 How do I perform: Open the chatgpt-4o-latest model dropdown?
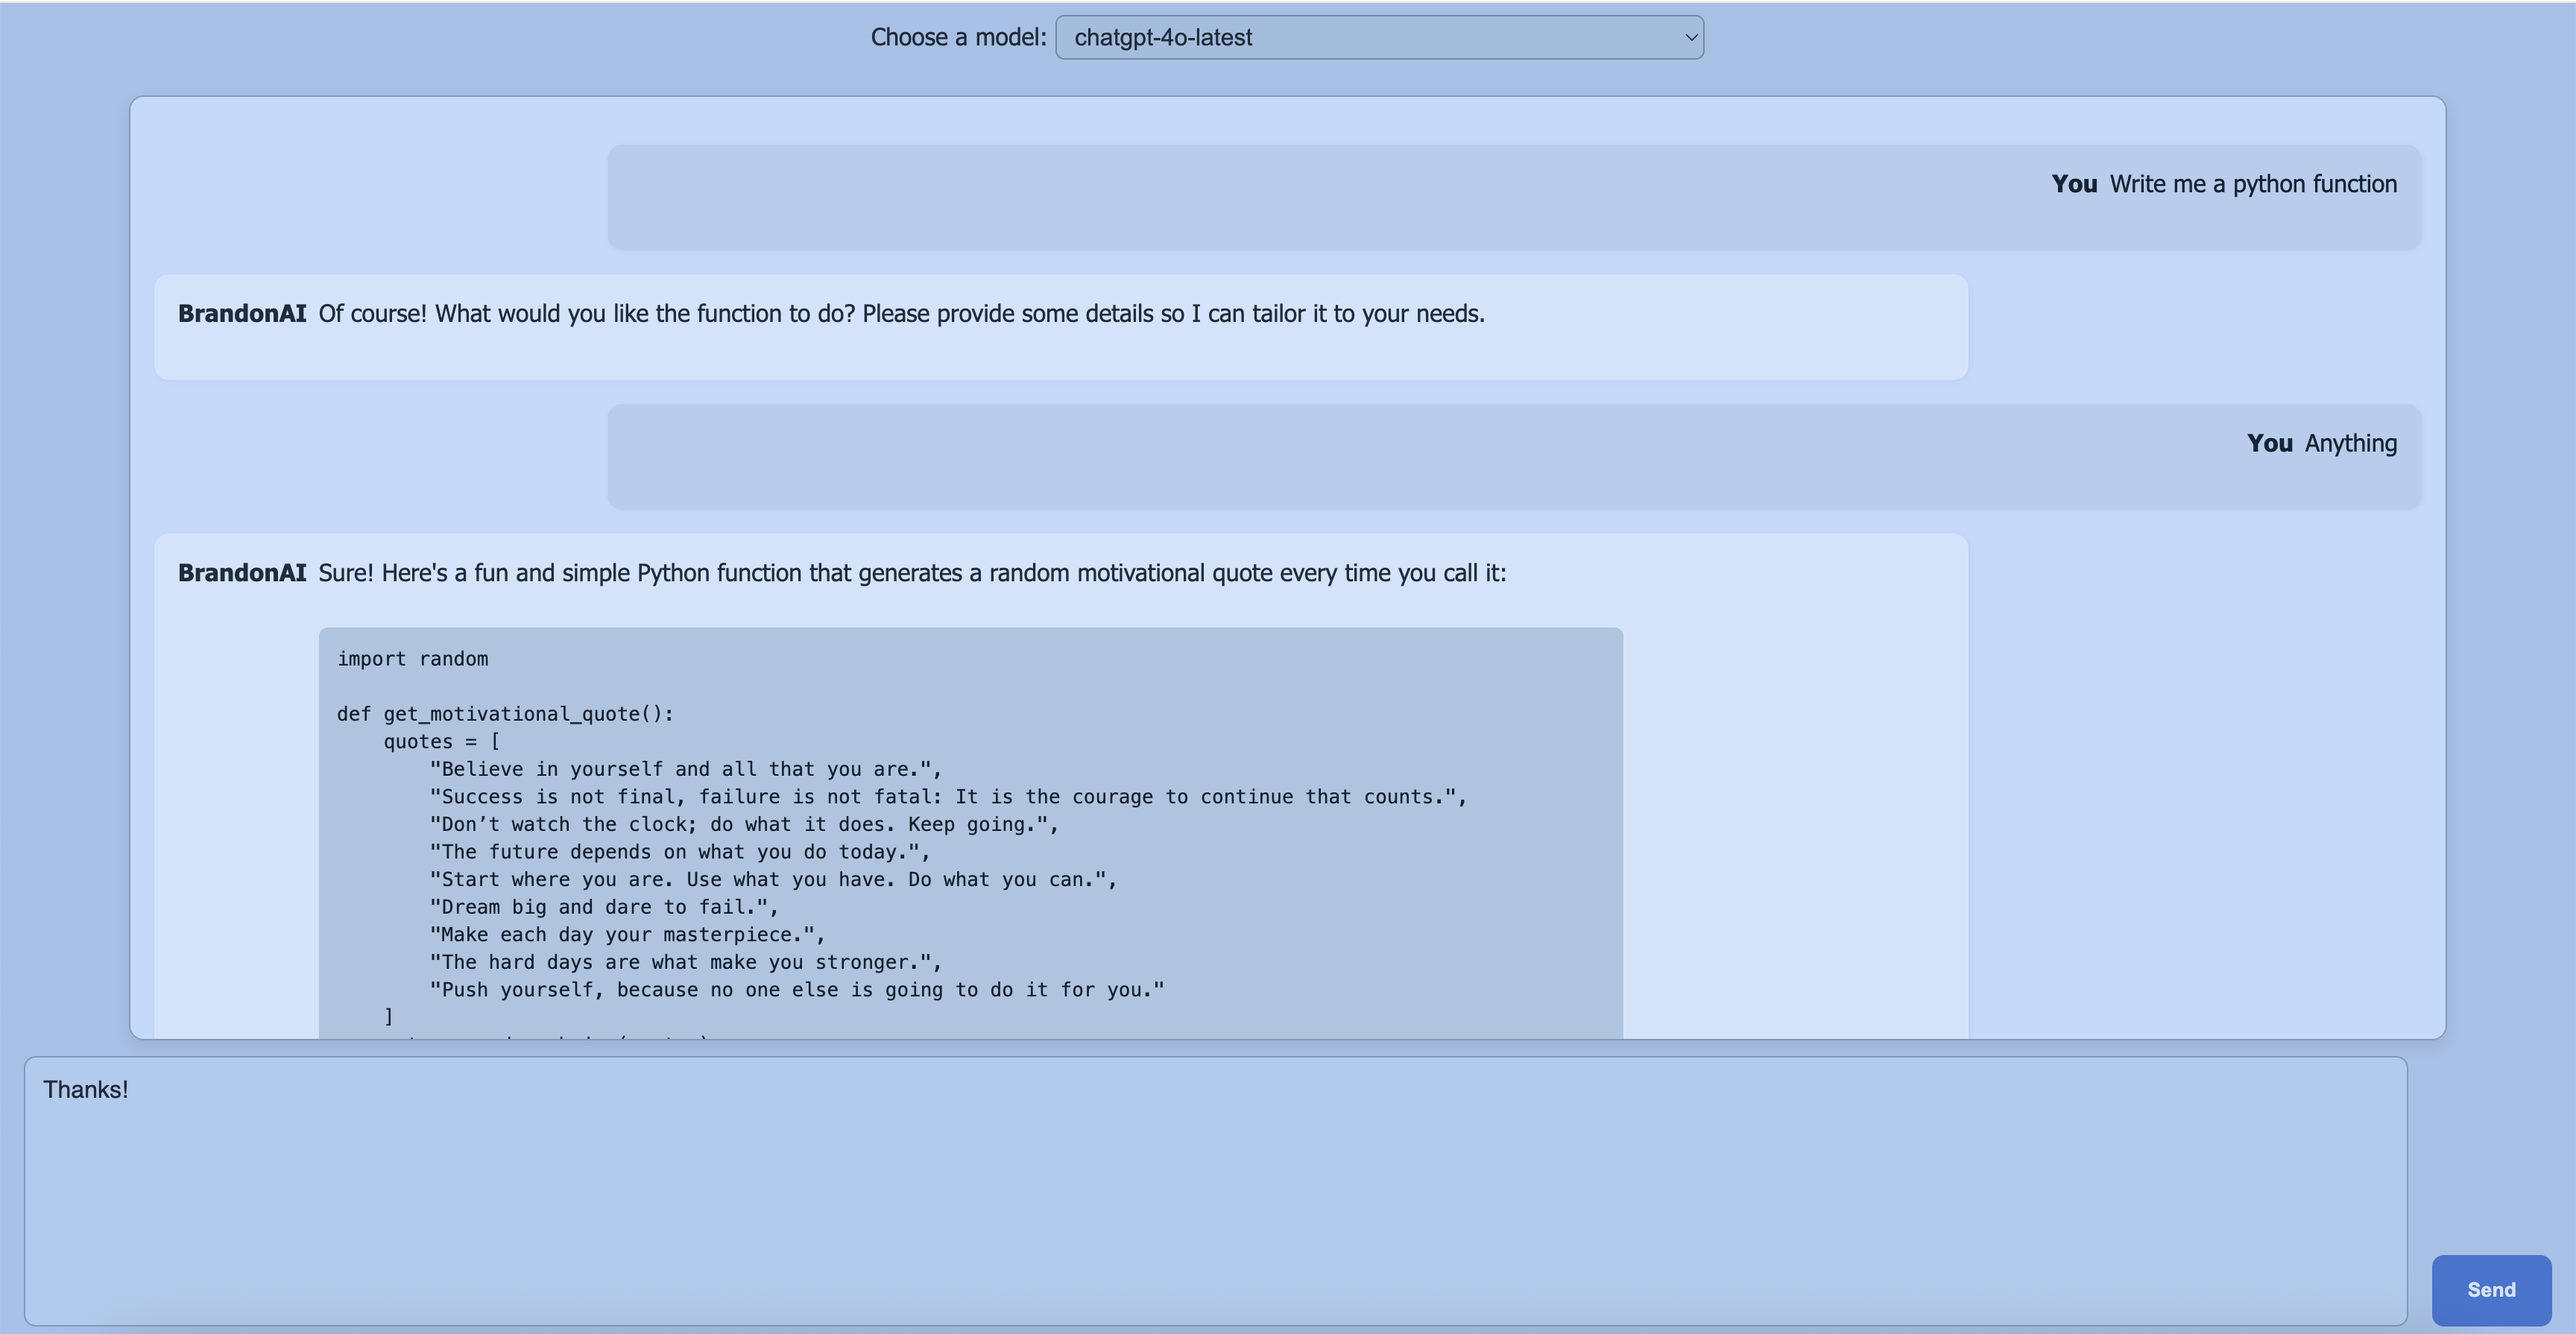(x=1378, y=37)
